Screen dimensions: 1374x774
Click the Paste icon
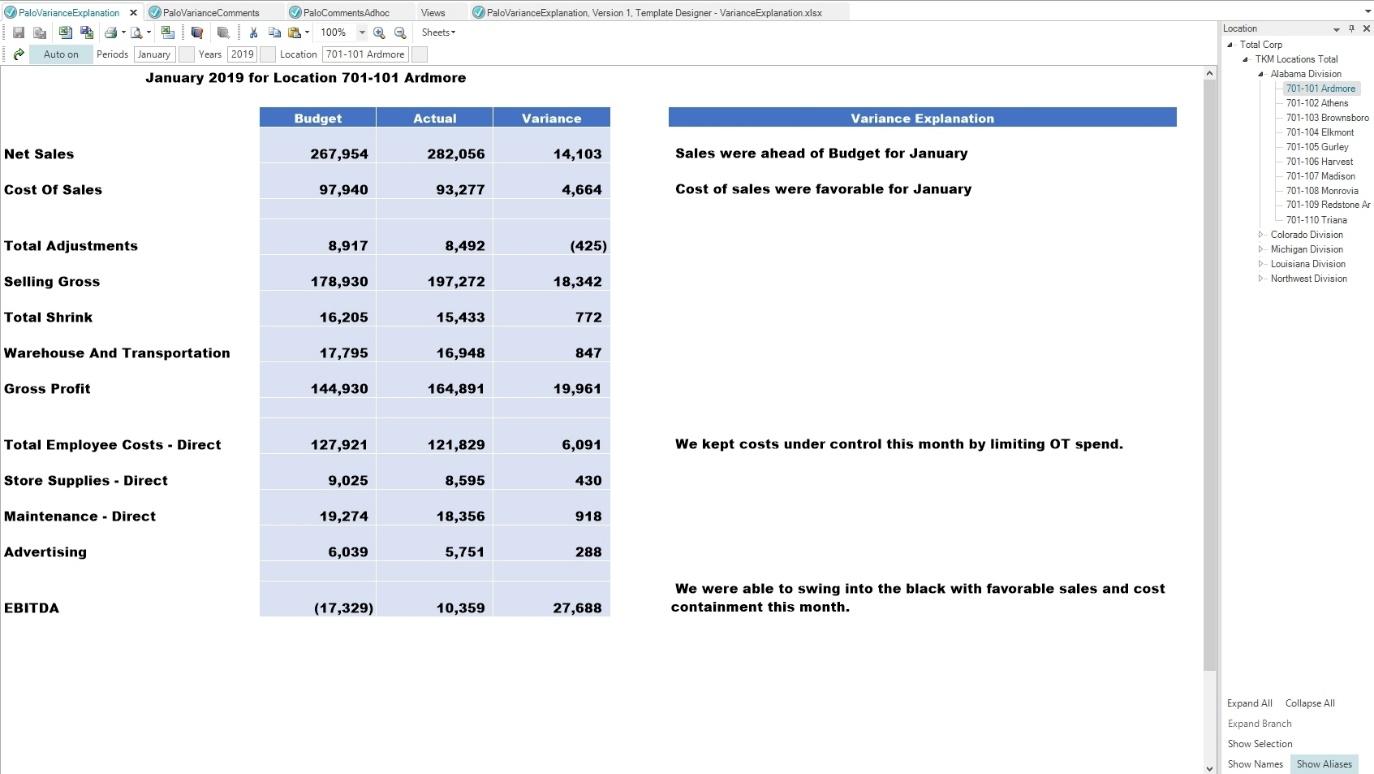click(x=294, y=33)
